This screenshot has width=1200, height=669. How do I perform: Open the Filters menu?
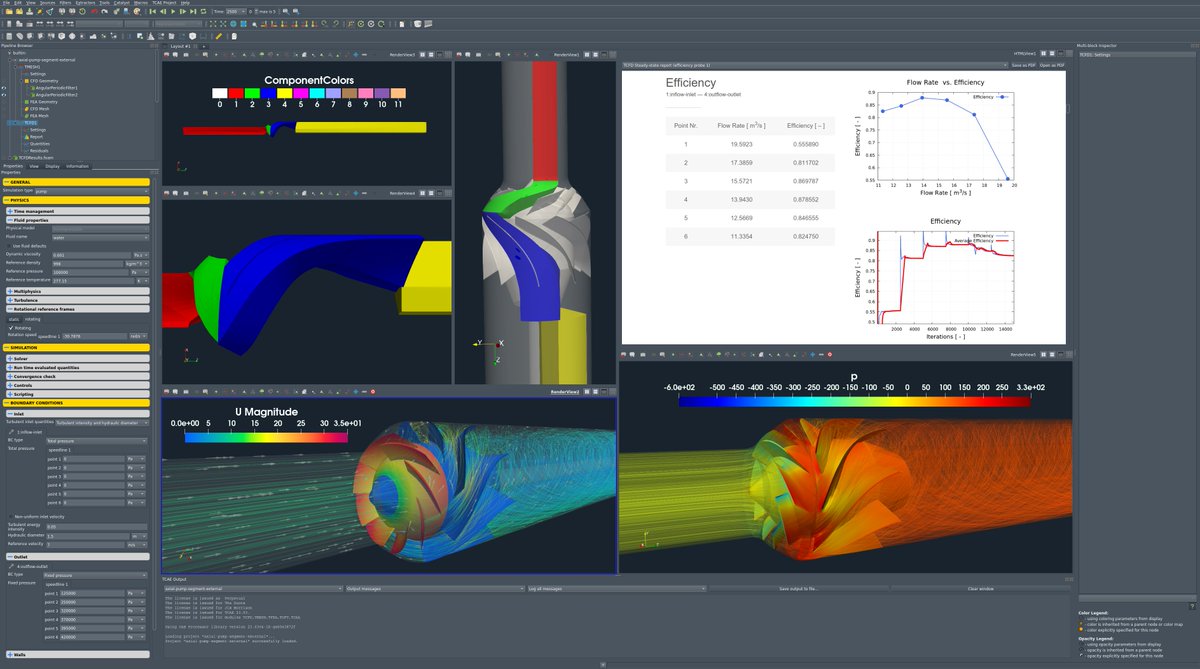62,3
